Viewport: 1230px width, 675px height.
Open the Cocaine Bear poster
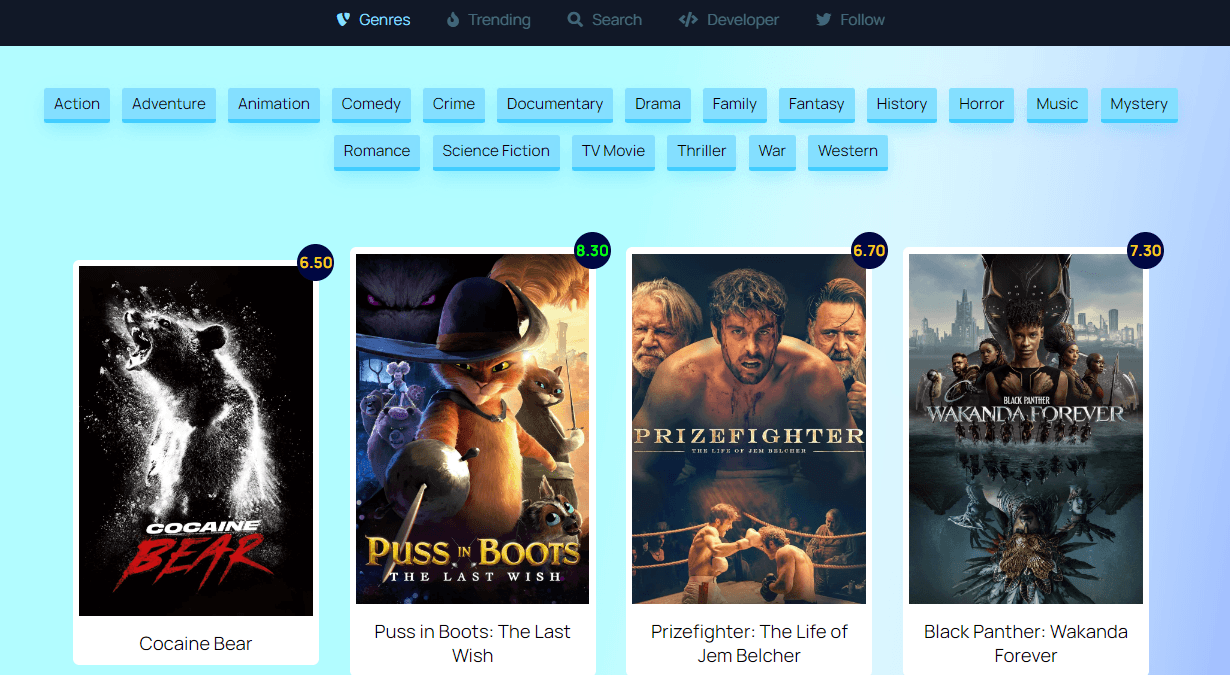click(x=195, y=440)
